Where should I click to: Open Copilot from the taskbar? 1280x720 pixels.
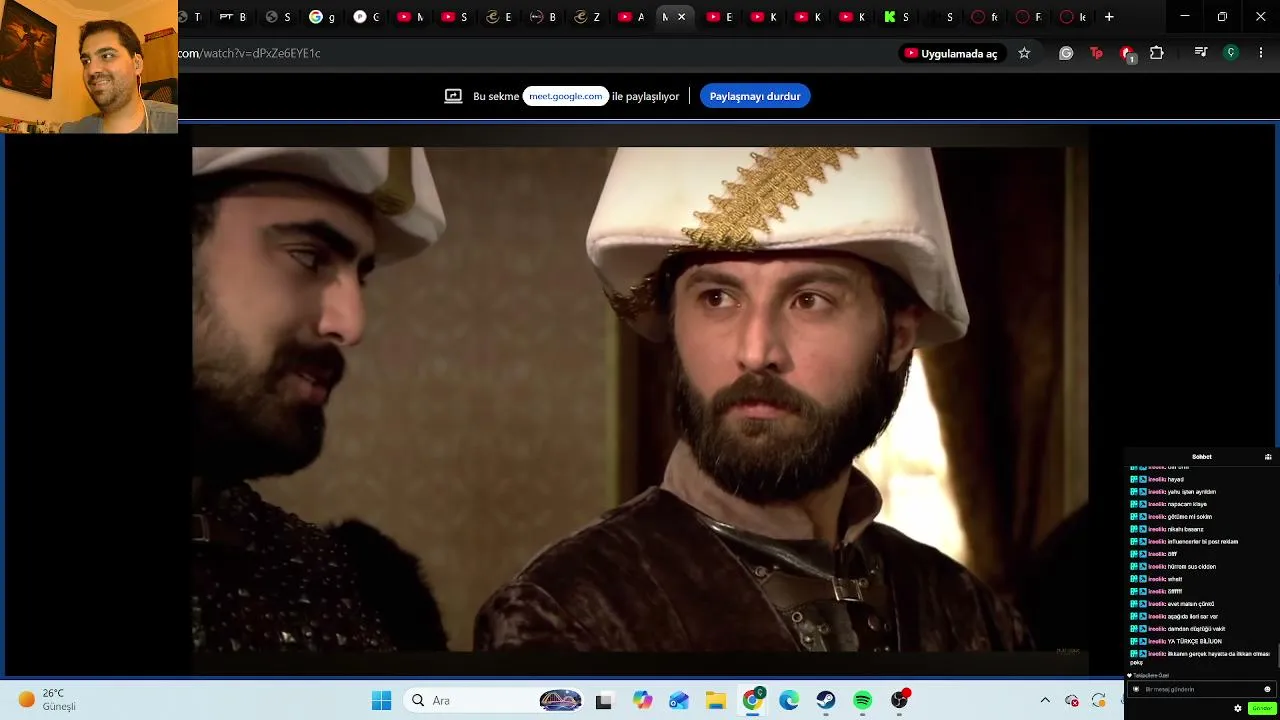642,701
